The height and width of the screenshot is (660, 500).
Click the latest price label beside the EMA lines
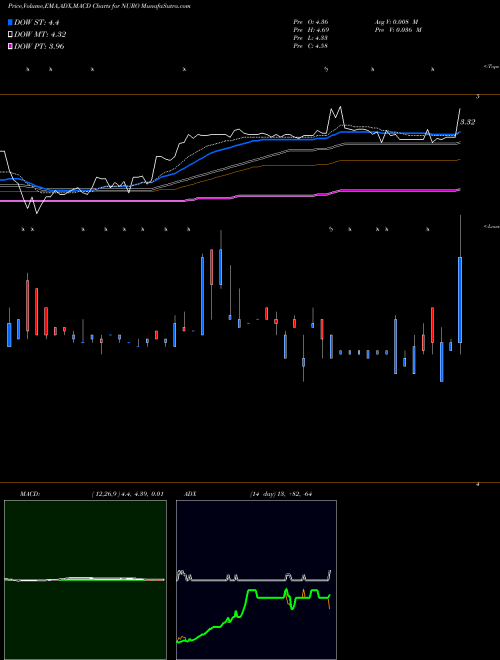click(x=467, y=122)
